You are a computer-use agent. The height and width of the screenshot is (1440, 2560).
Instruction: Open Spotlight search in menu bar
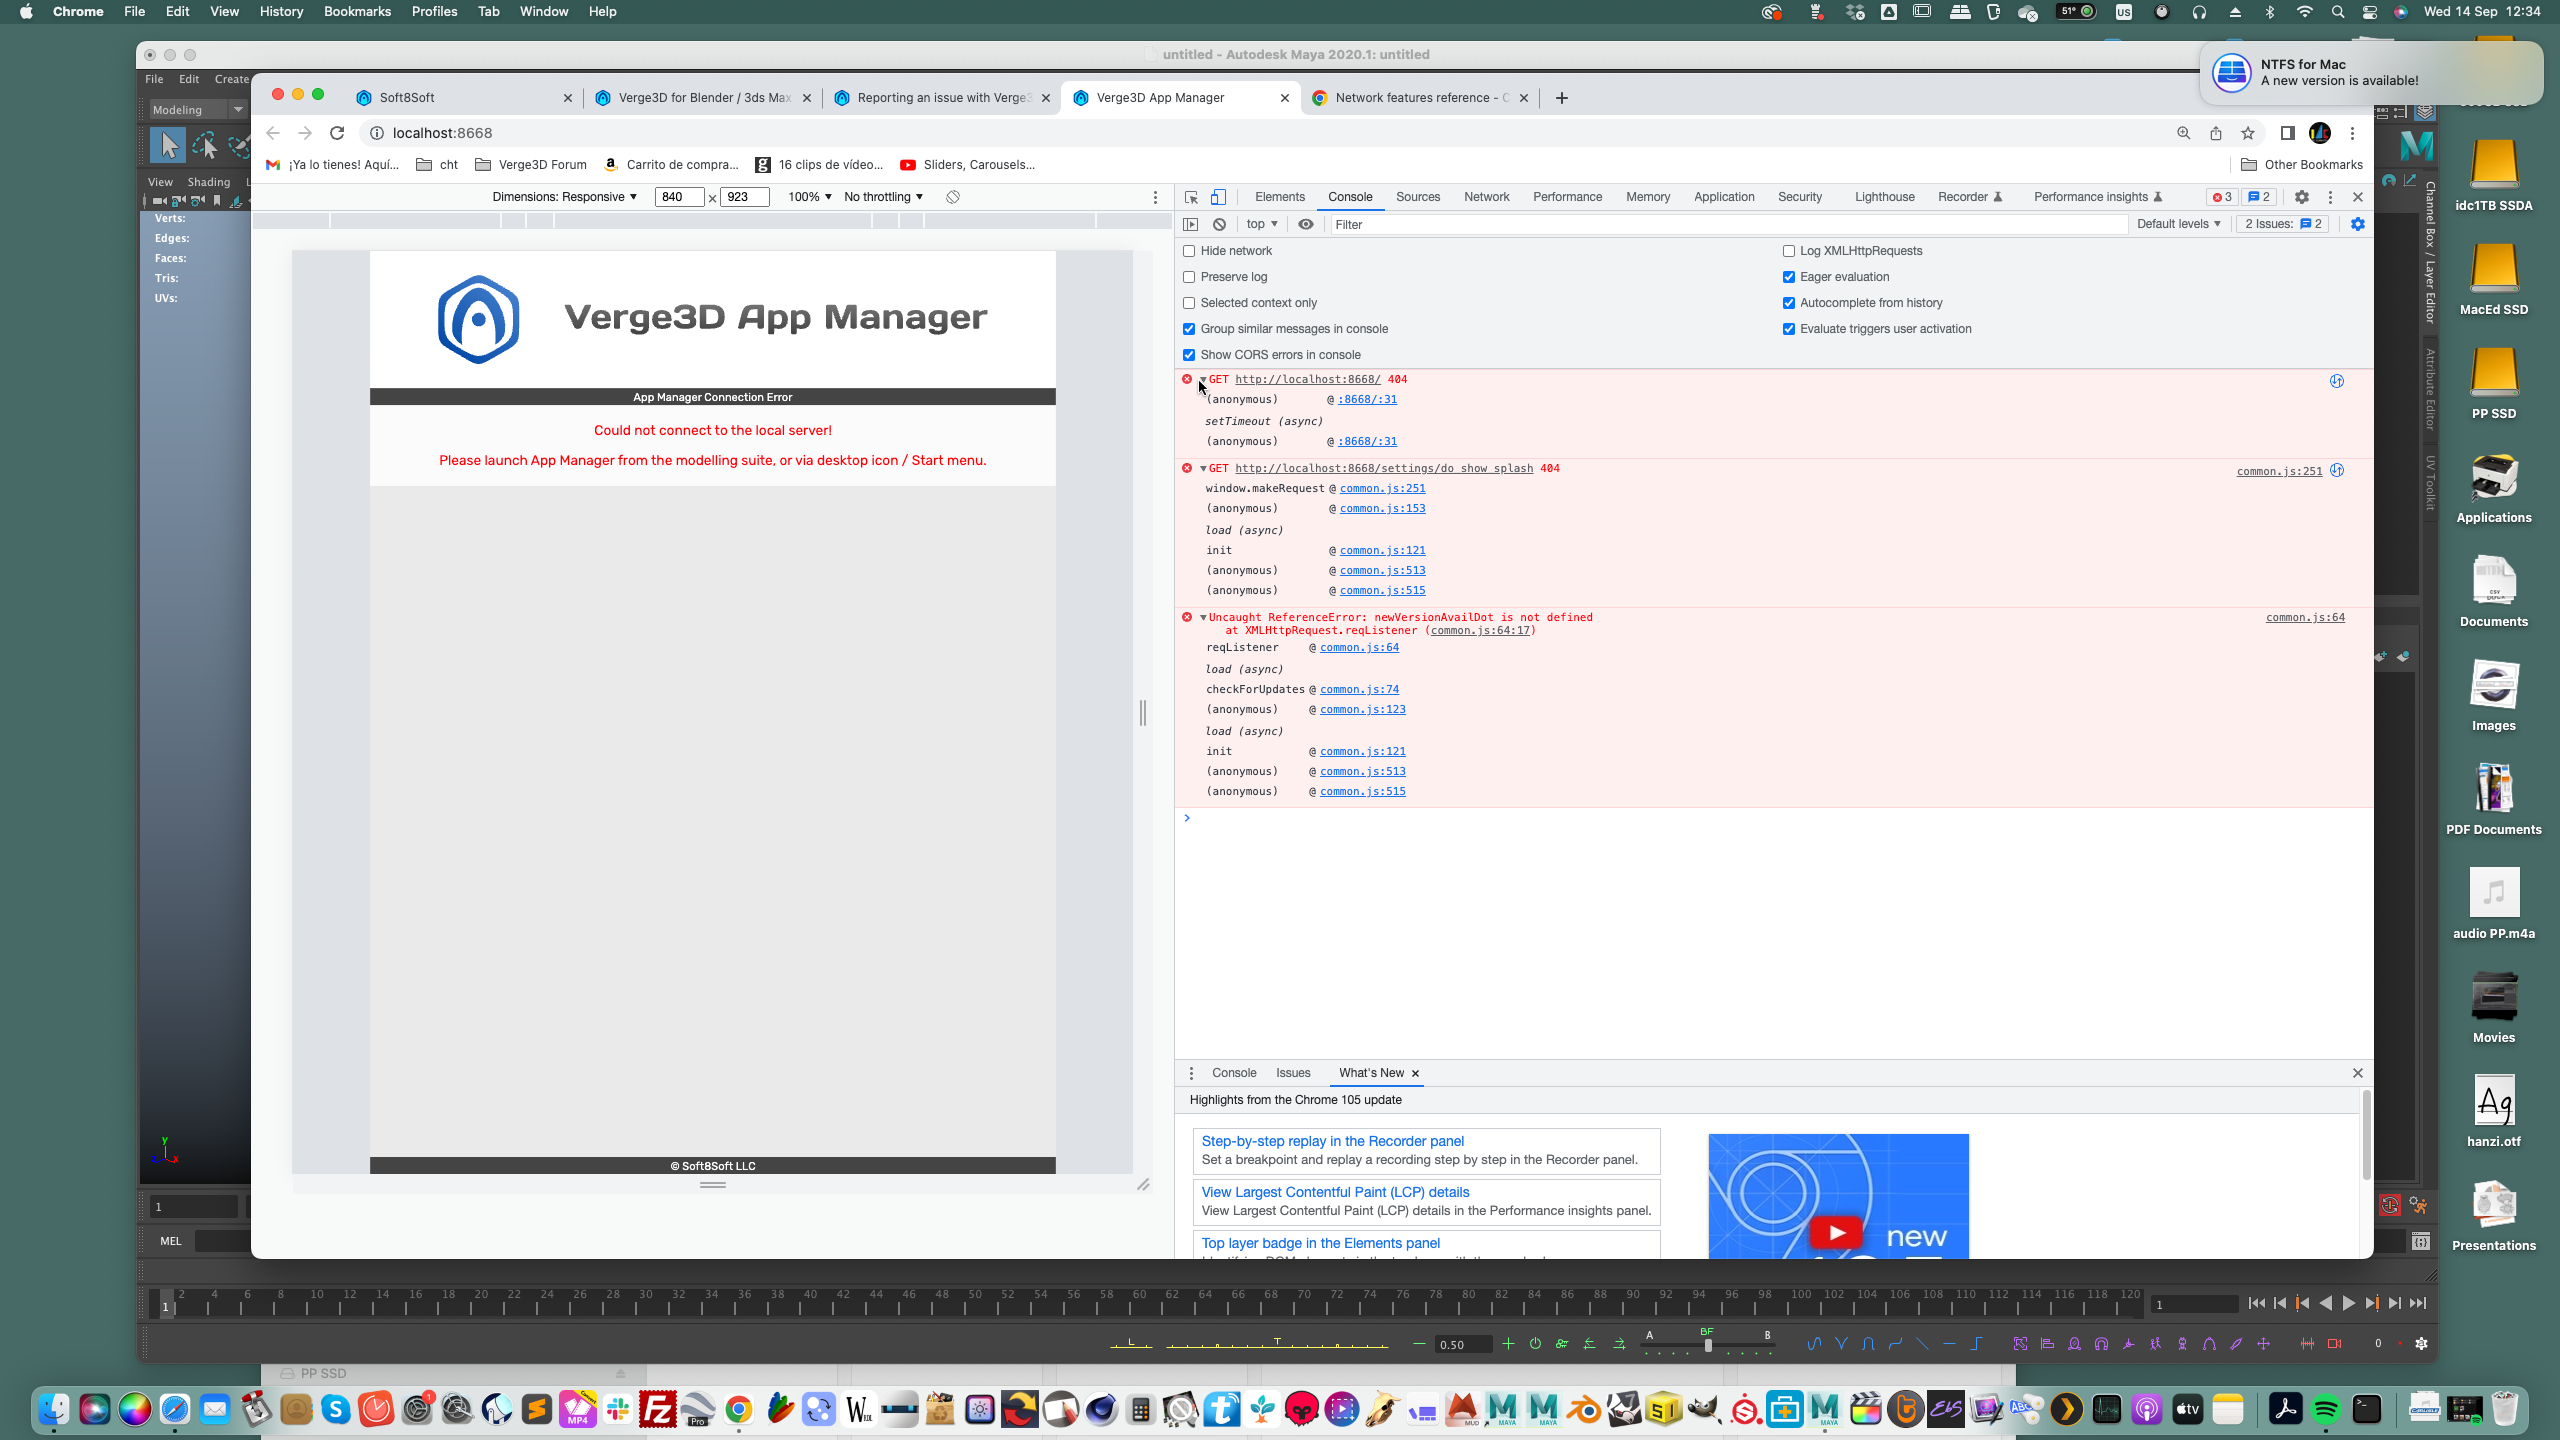[x=2337, y=12]
